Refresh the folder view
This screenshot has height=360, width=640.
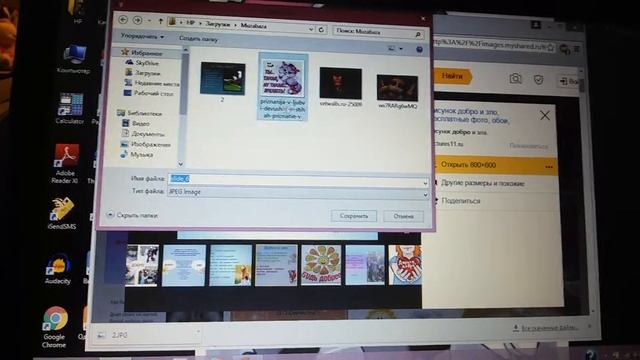click(321, 29)
